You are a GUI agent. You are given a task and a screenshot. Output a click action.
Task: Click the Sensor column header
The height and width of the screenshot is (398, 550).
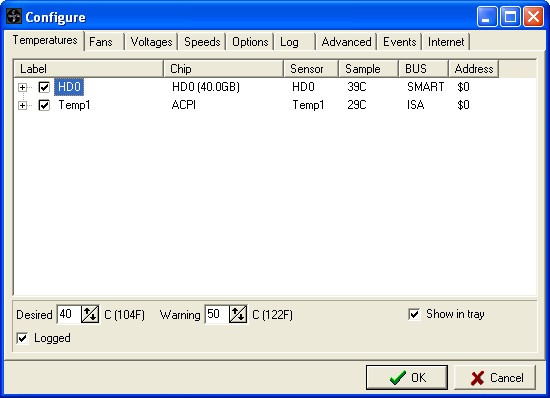pos(311,69)
